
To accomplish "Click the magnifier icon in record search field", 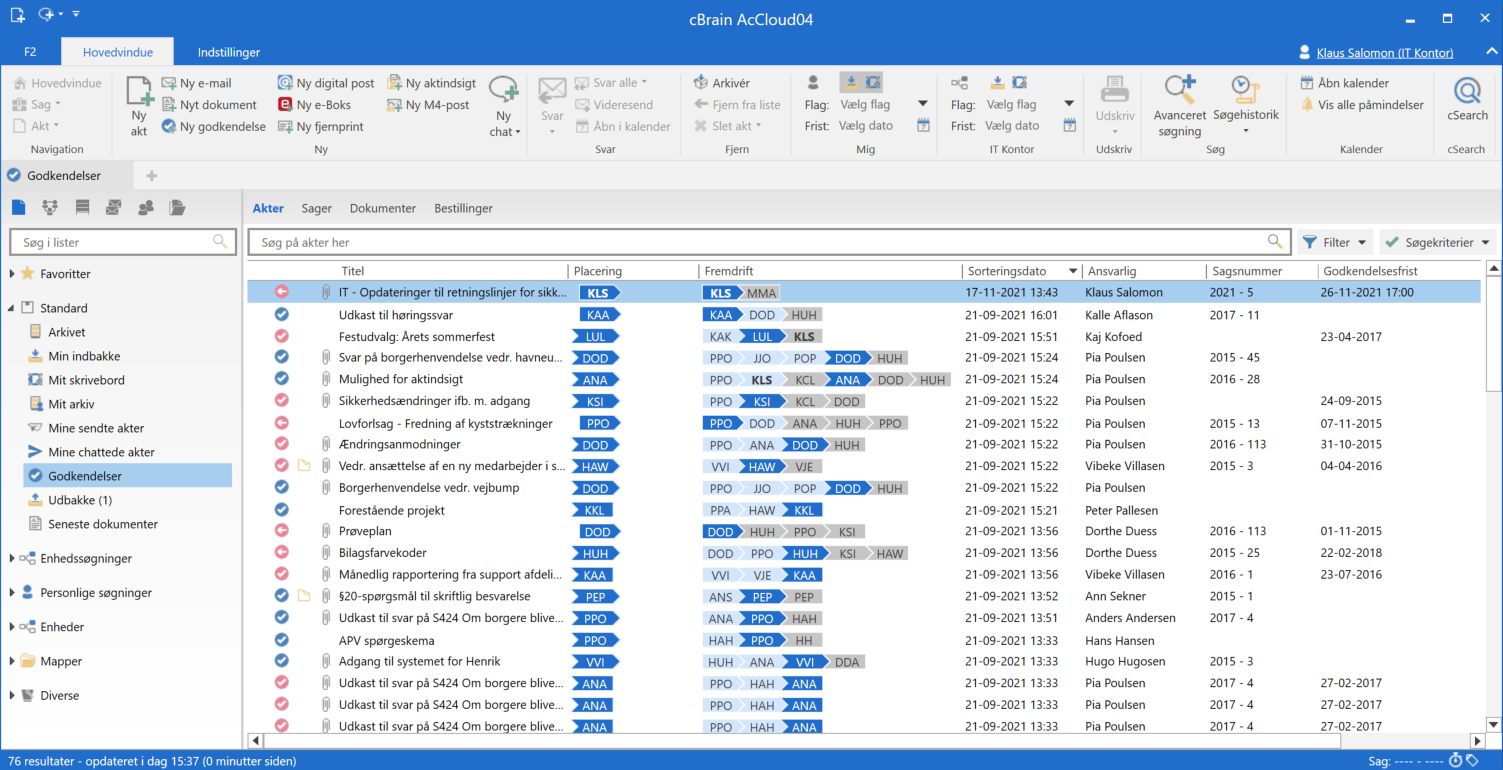I will coord(1275,242).
